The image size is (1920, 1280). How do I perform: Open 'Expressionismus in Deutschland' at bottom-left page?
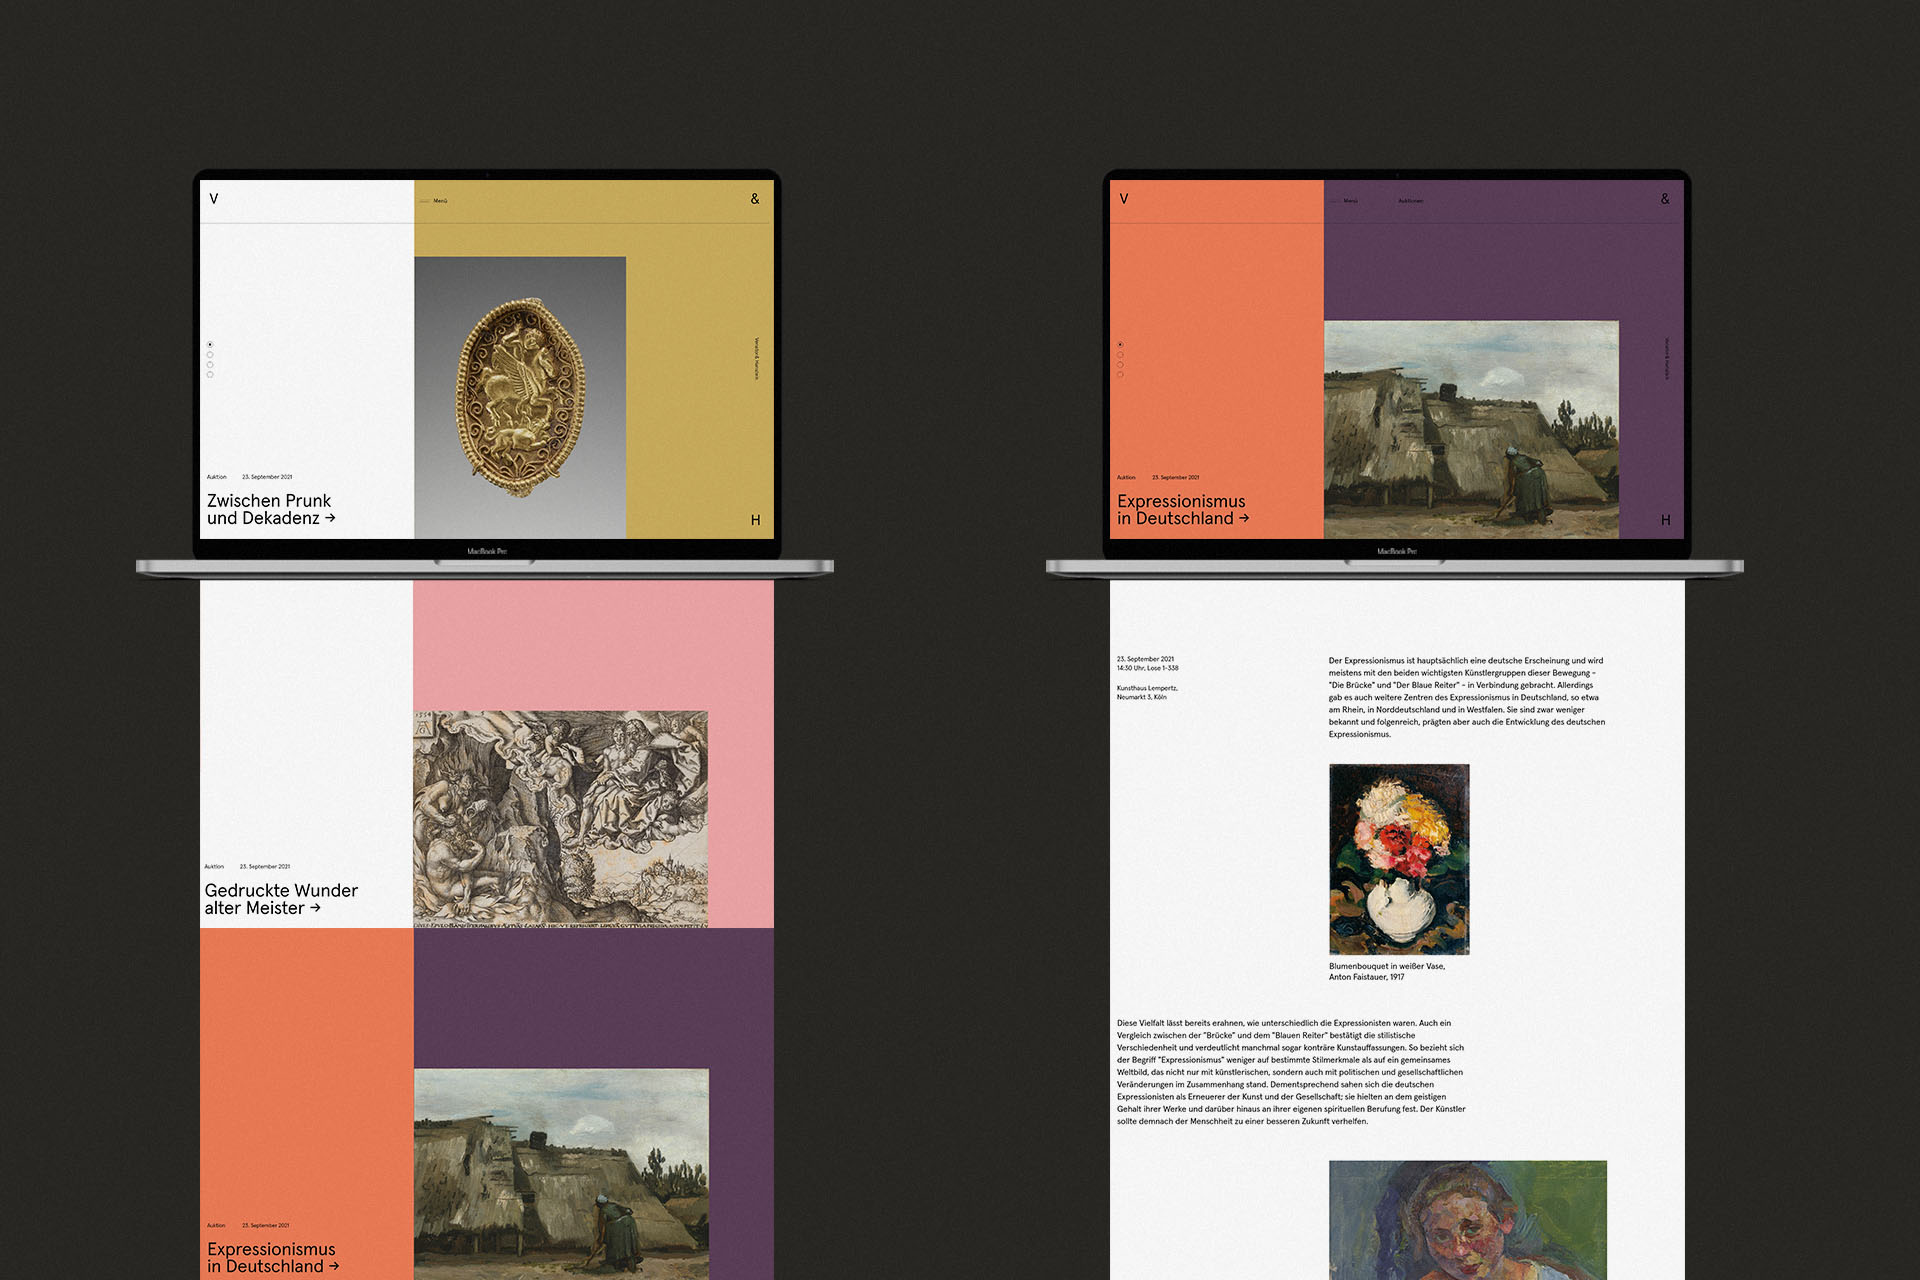[273, 1258]
